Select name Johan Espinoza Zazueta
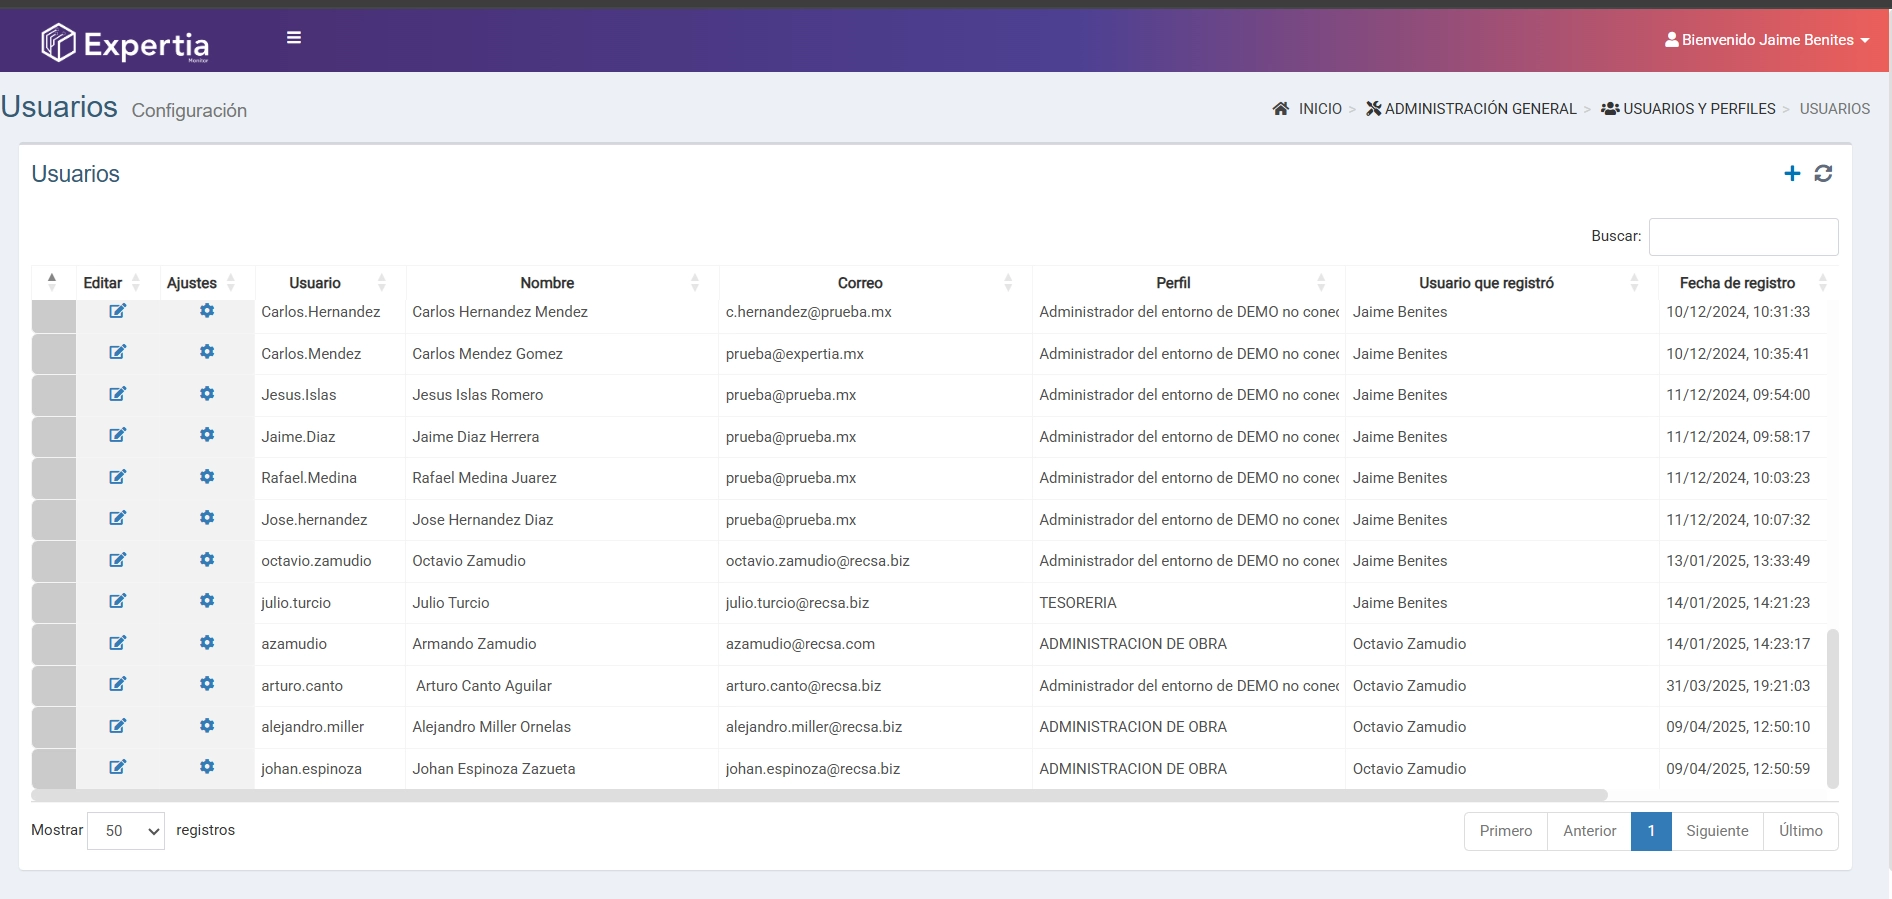 coord(494,769)
